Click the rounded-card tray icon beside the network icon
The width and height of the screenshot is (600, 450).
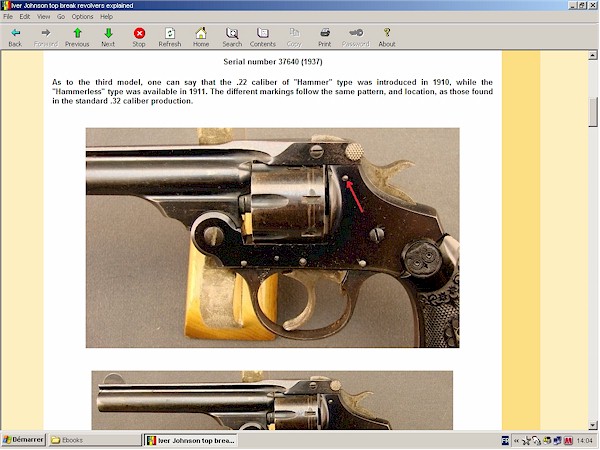tap(536, 441)
